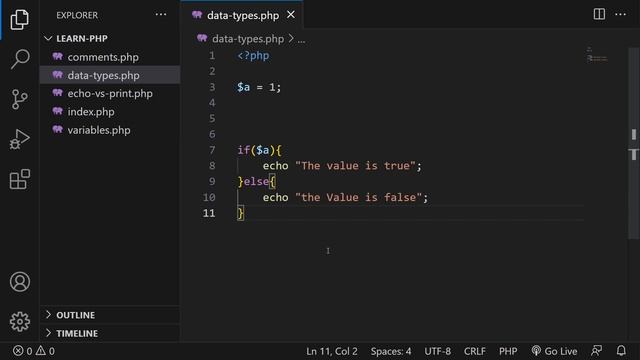This screenshot has width=640, height=360.
Task: Open editor more actions ellipsis
Action: (620, 14)
